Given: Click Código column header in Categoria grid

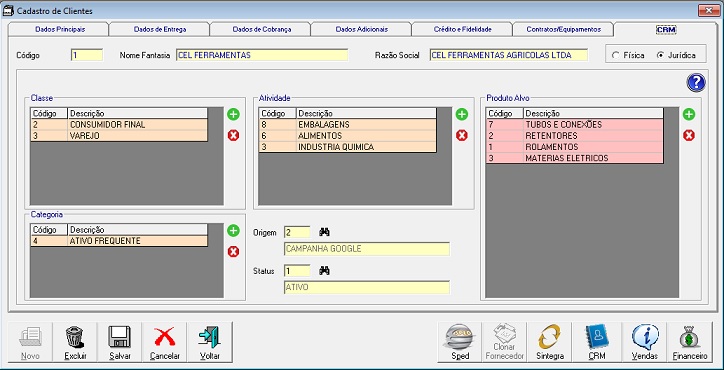Looking at the screenshot, I should (x=49, y=230).
